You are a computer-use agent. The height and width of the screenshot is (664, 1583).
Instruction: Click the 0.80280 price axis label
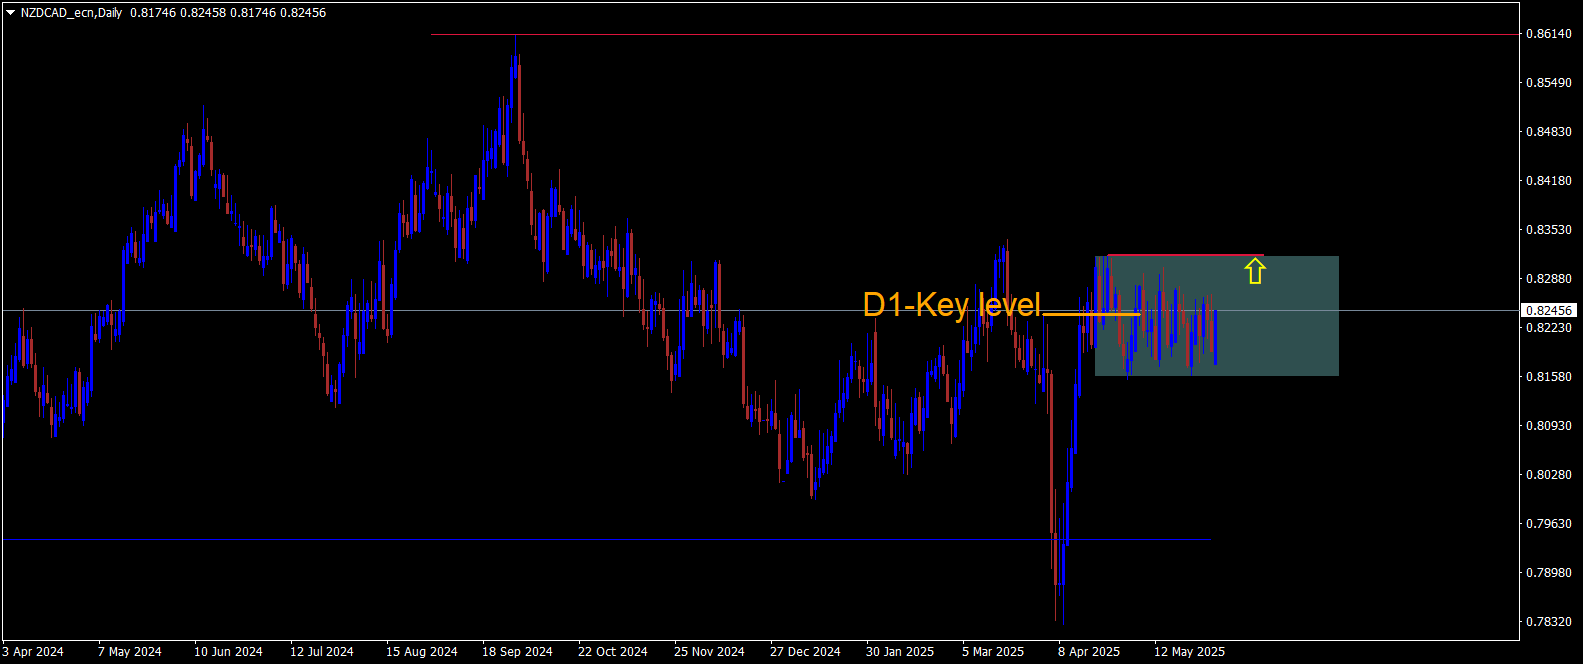point(1548,475)
